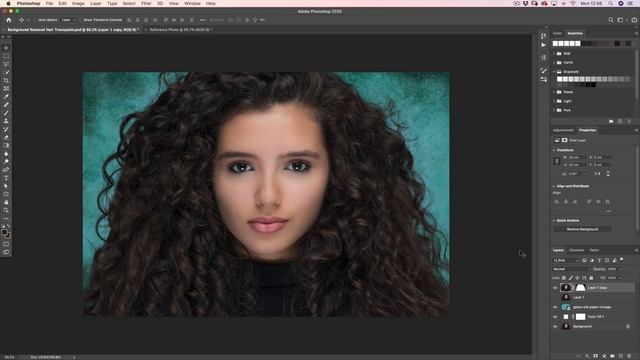Collapse the Quick Actions section
640x360 pixels.
[554, 220]
